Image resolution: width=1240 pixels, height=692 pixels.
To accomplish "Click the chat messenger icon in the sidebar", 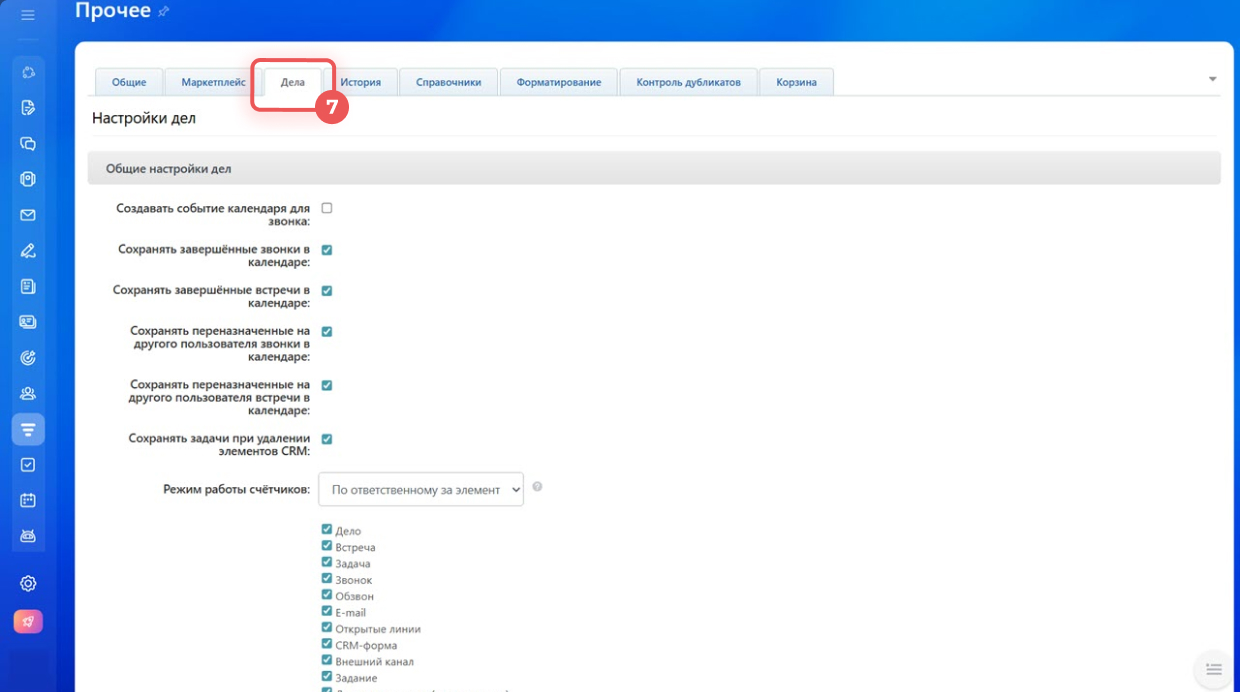I will 28,143.
